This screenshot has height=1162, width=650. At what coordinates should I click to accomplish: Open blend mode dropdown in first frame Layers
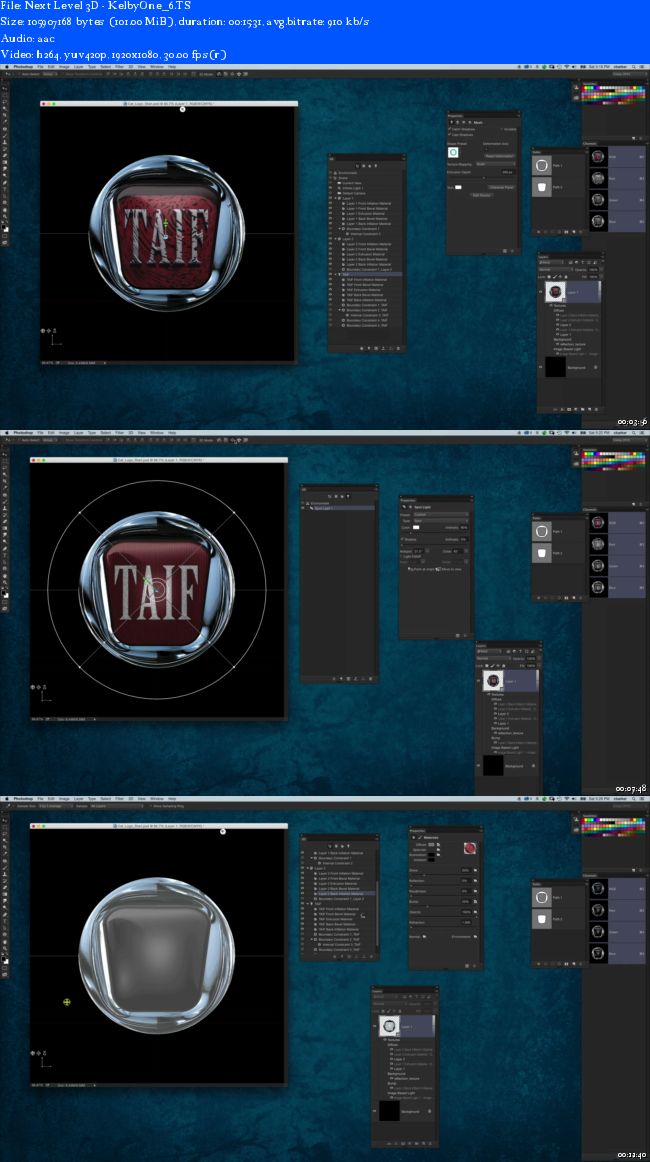click(x=556, y=270)
